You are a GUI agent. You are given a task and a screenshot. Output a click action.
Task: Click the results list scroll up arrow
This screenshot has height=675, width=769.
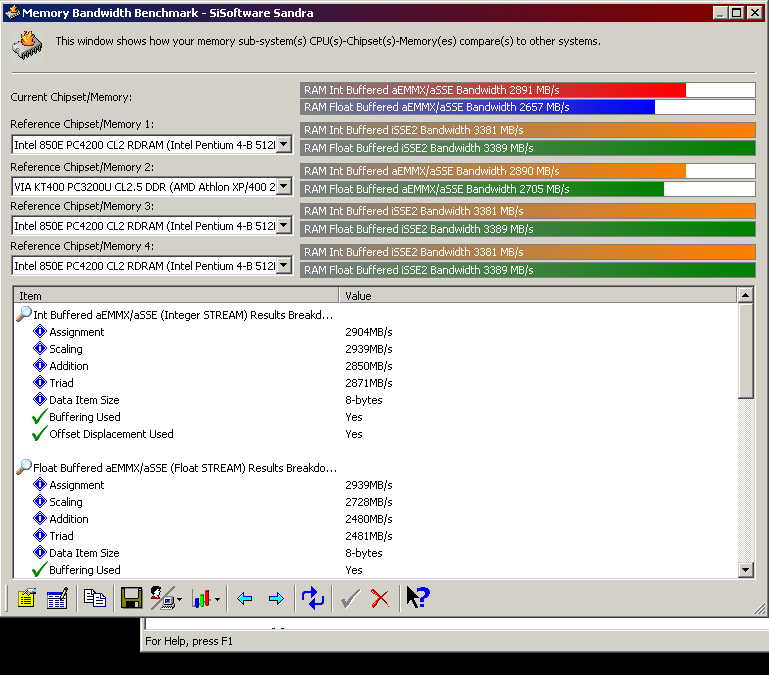pyautogui.click(x=745, y=295)
